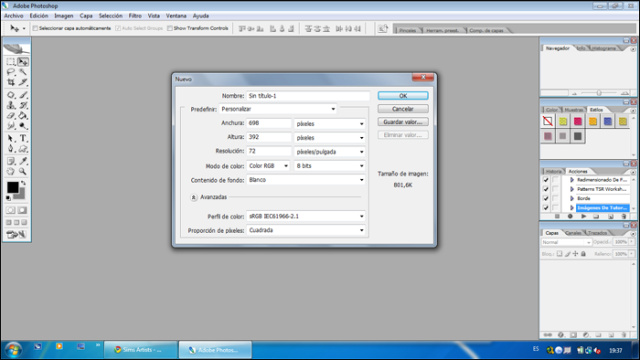Click the play action button in Acciones panel
The width and height of the screenshot is (640, 360).
(x=583, y=216)
